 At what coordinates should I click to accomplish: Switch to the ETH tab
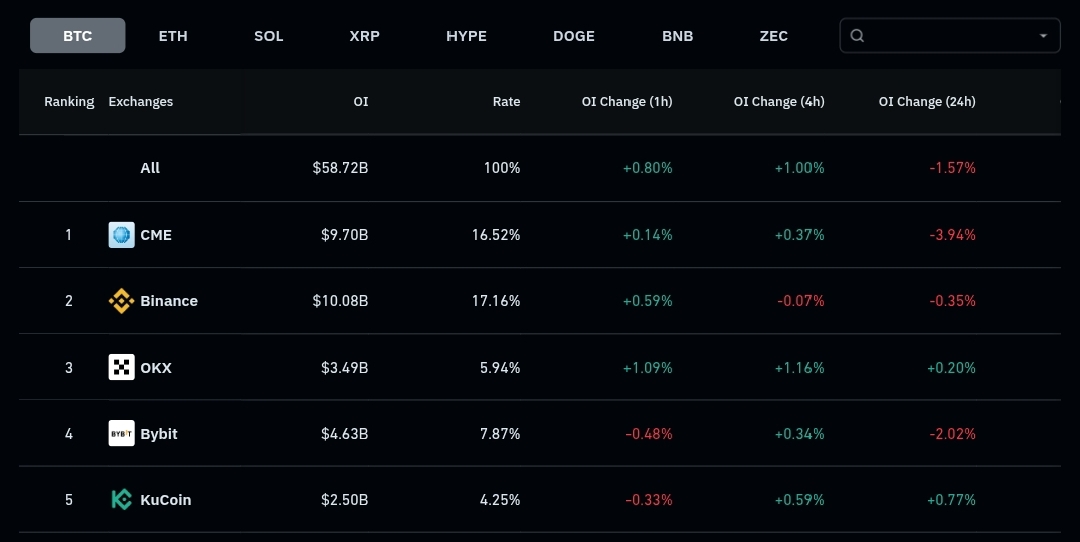point(173,36)
